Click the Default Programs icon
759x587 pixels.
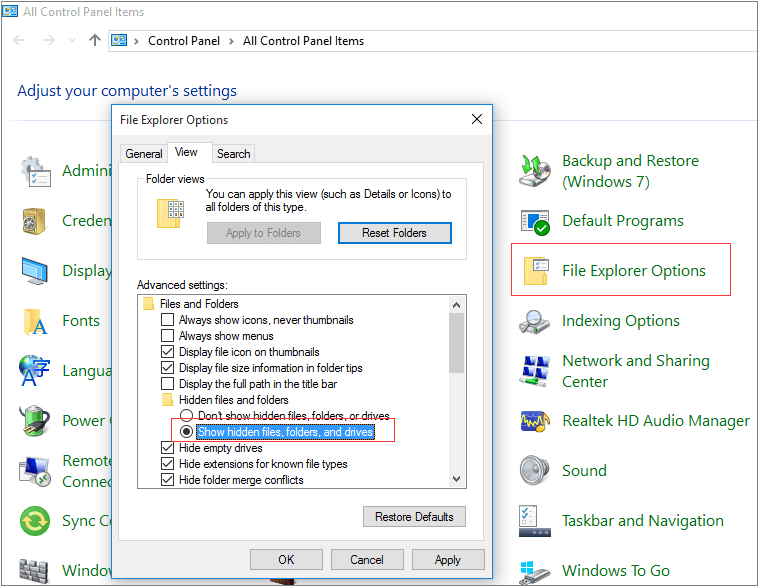click(536, 221)
